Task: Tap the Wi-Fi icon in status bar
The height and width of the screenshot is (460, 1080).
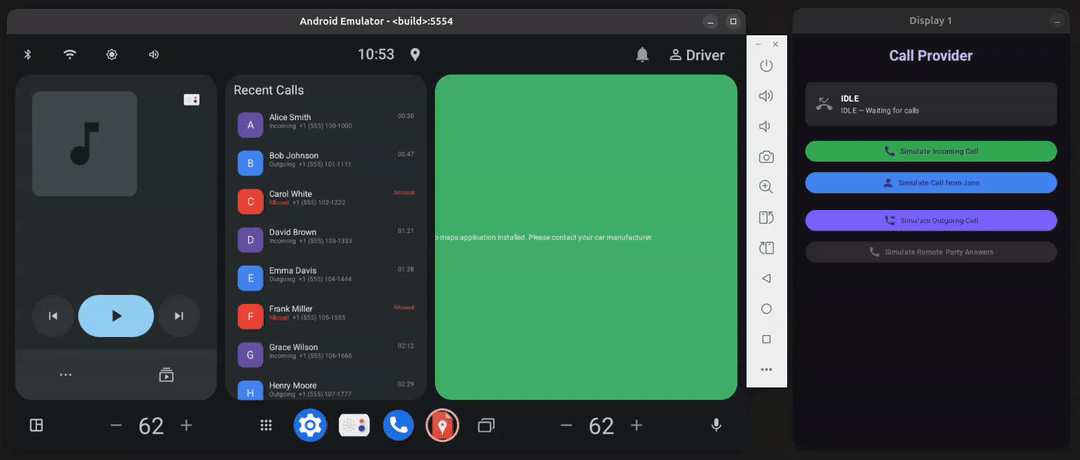Action: [70, 54]
